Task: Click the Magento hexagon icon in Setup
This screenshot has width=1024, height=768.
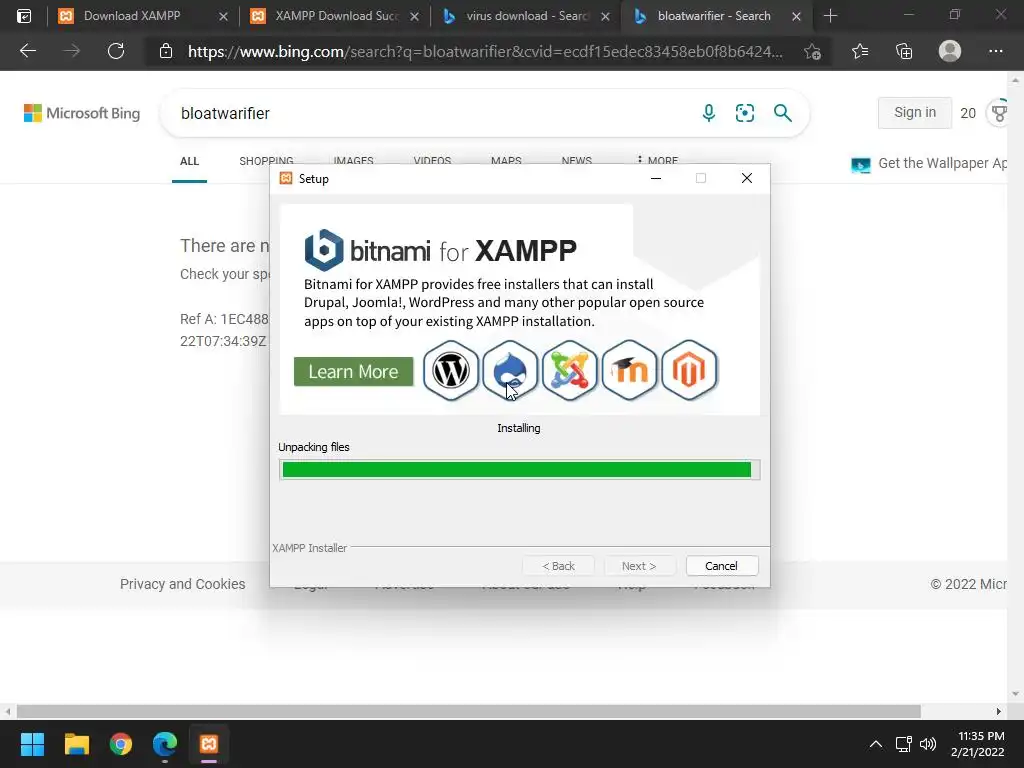Action: [x=689, y=370]
